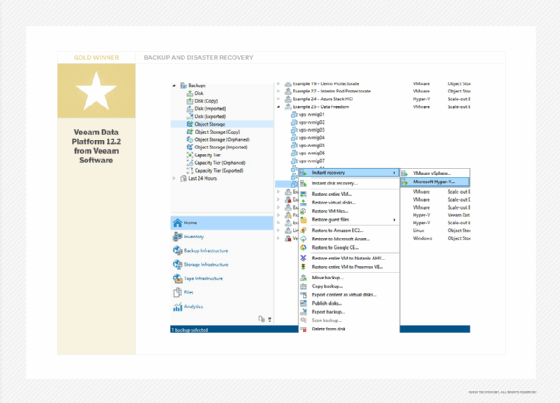Click the Disk backups icon in tree
The image size is (560, 403).
click(190, 93)
